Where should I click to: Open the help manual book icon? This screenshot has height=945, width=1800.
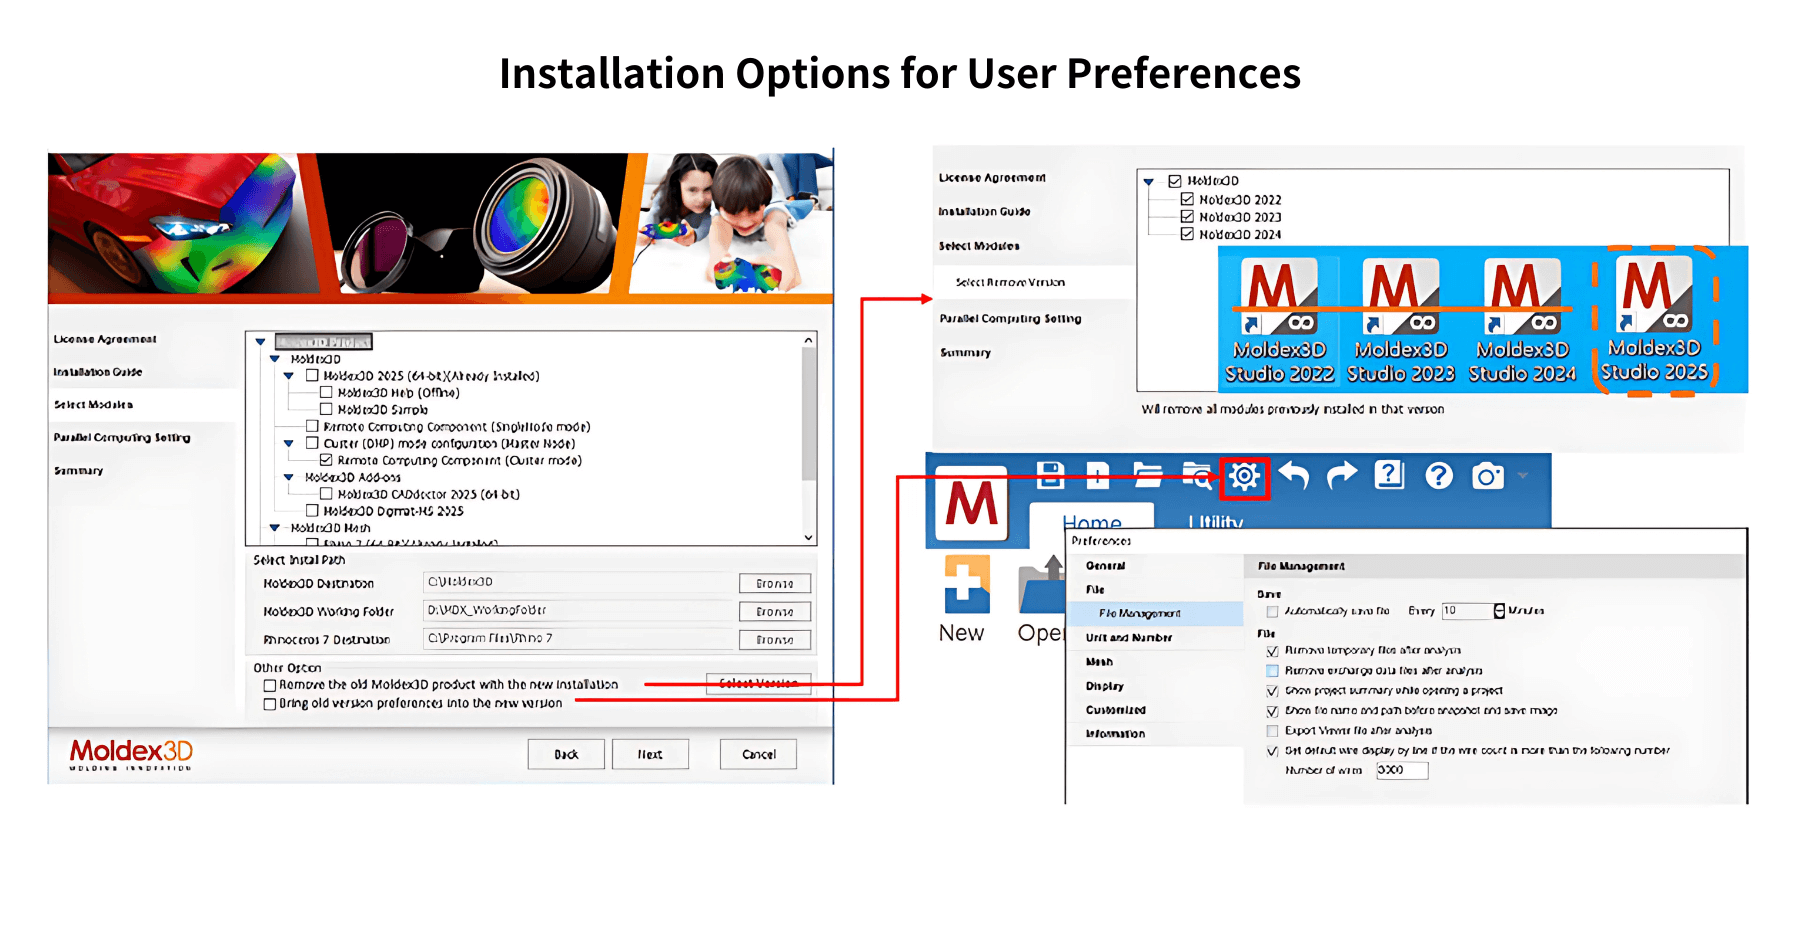1390,475
